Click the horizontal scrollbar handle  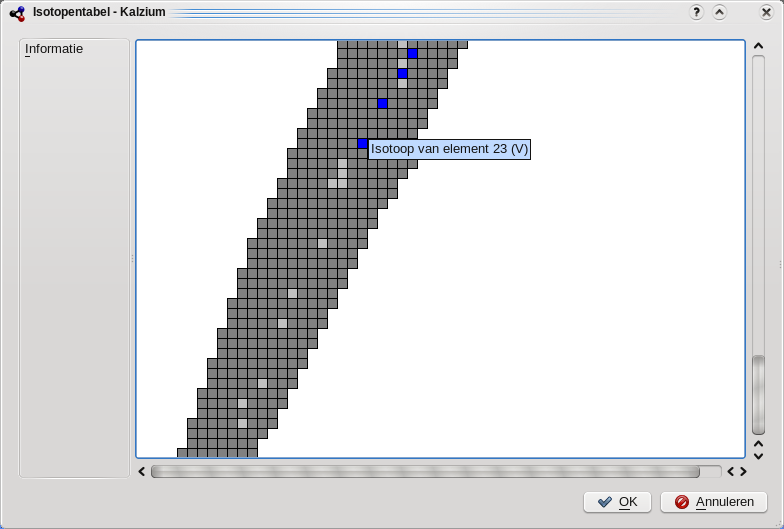(425, 472)
